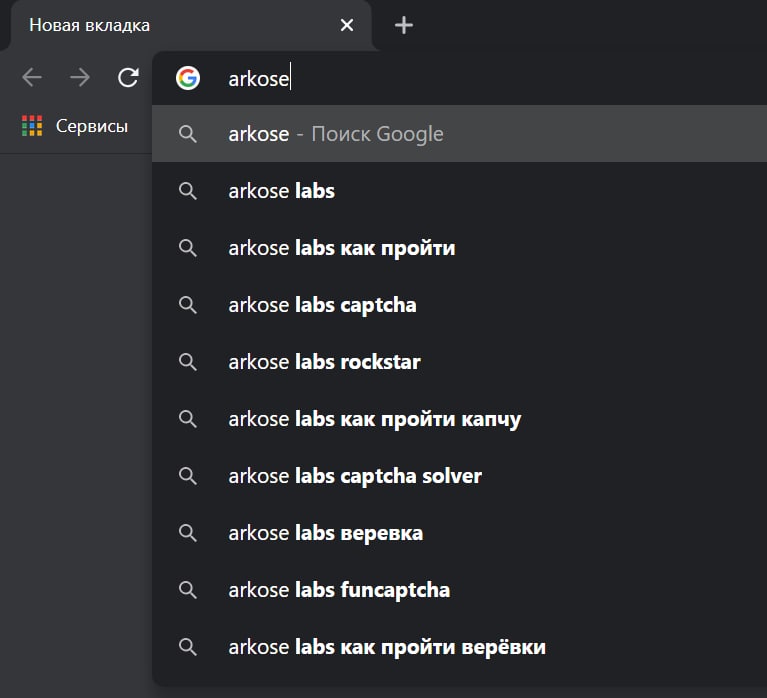The image size is (767, 698).
Task: Pick 'arkose labs как пройти' suggestion
Action: click(459, 248)
